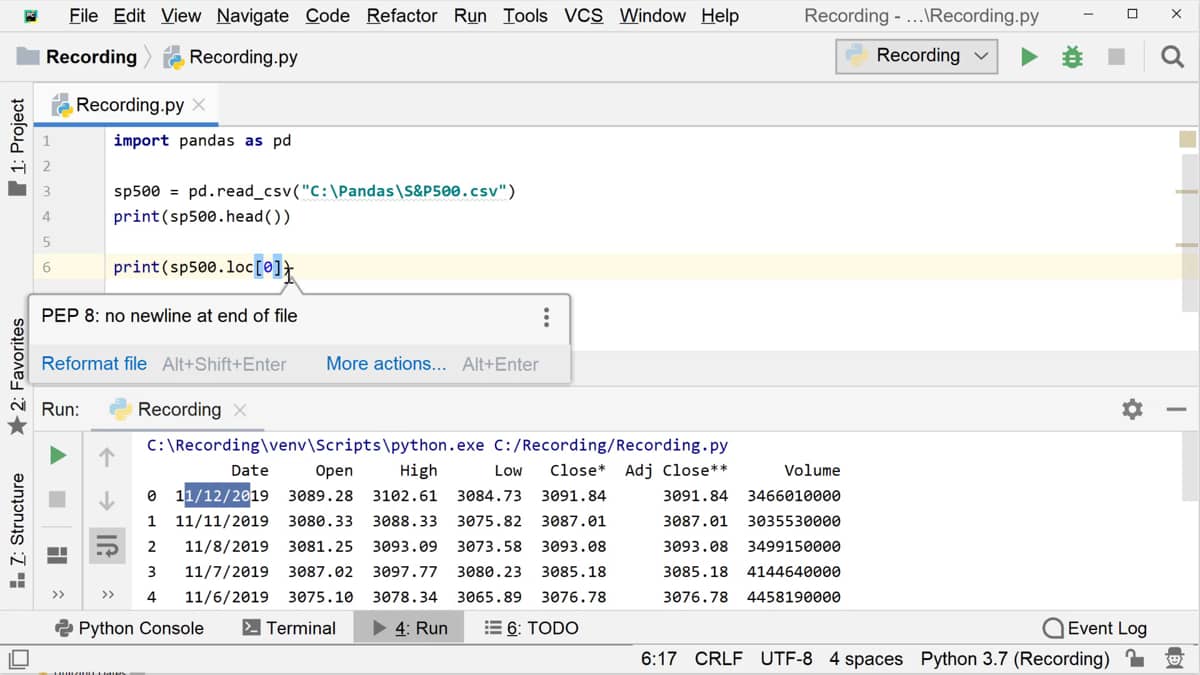Open the Window menu
Image resolution: width=1200 pixels, height=675 pixels.
pos(654,16)
